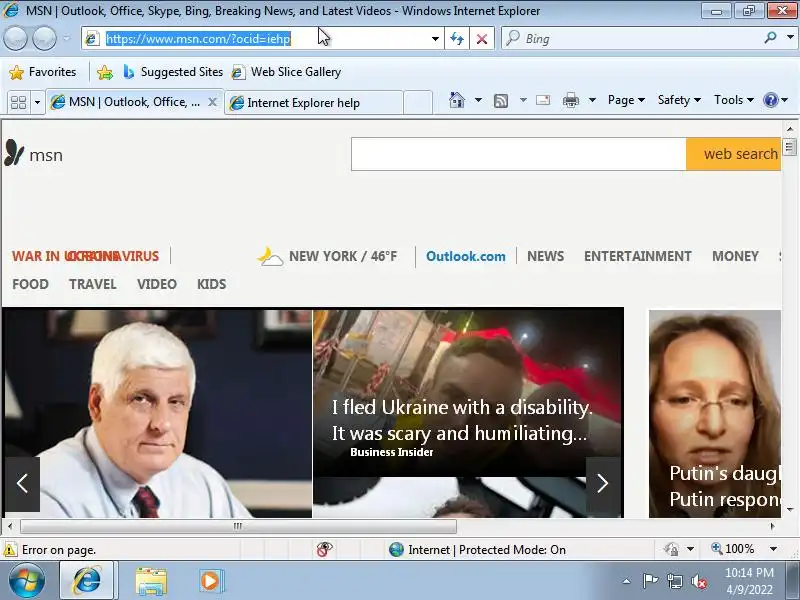Open the recent pages dropdown arrow
The height and width of the screenshot is (600, 800).
(67, 38)
